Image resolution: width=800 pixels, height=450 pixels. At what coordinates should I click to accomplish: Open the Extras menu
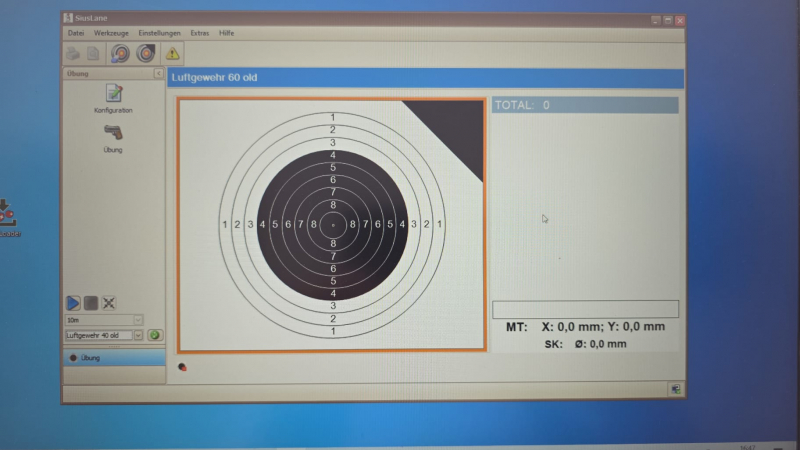pos(199,33)
